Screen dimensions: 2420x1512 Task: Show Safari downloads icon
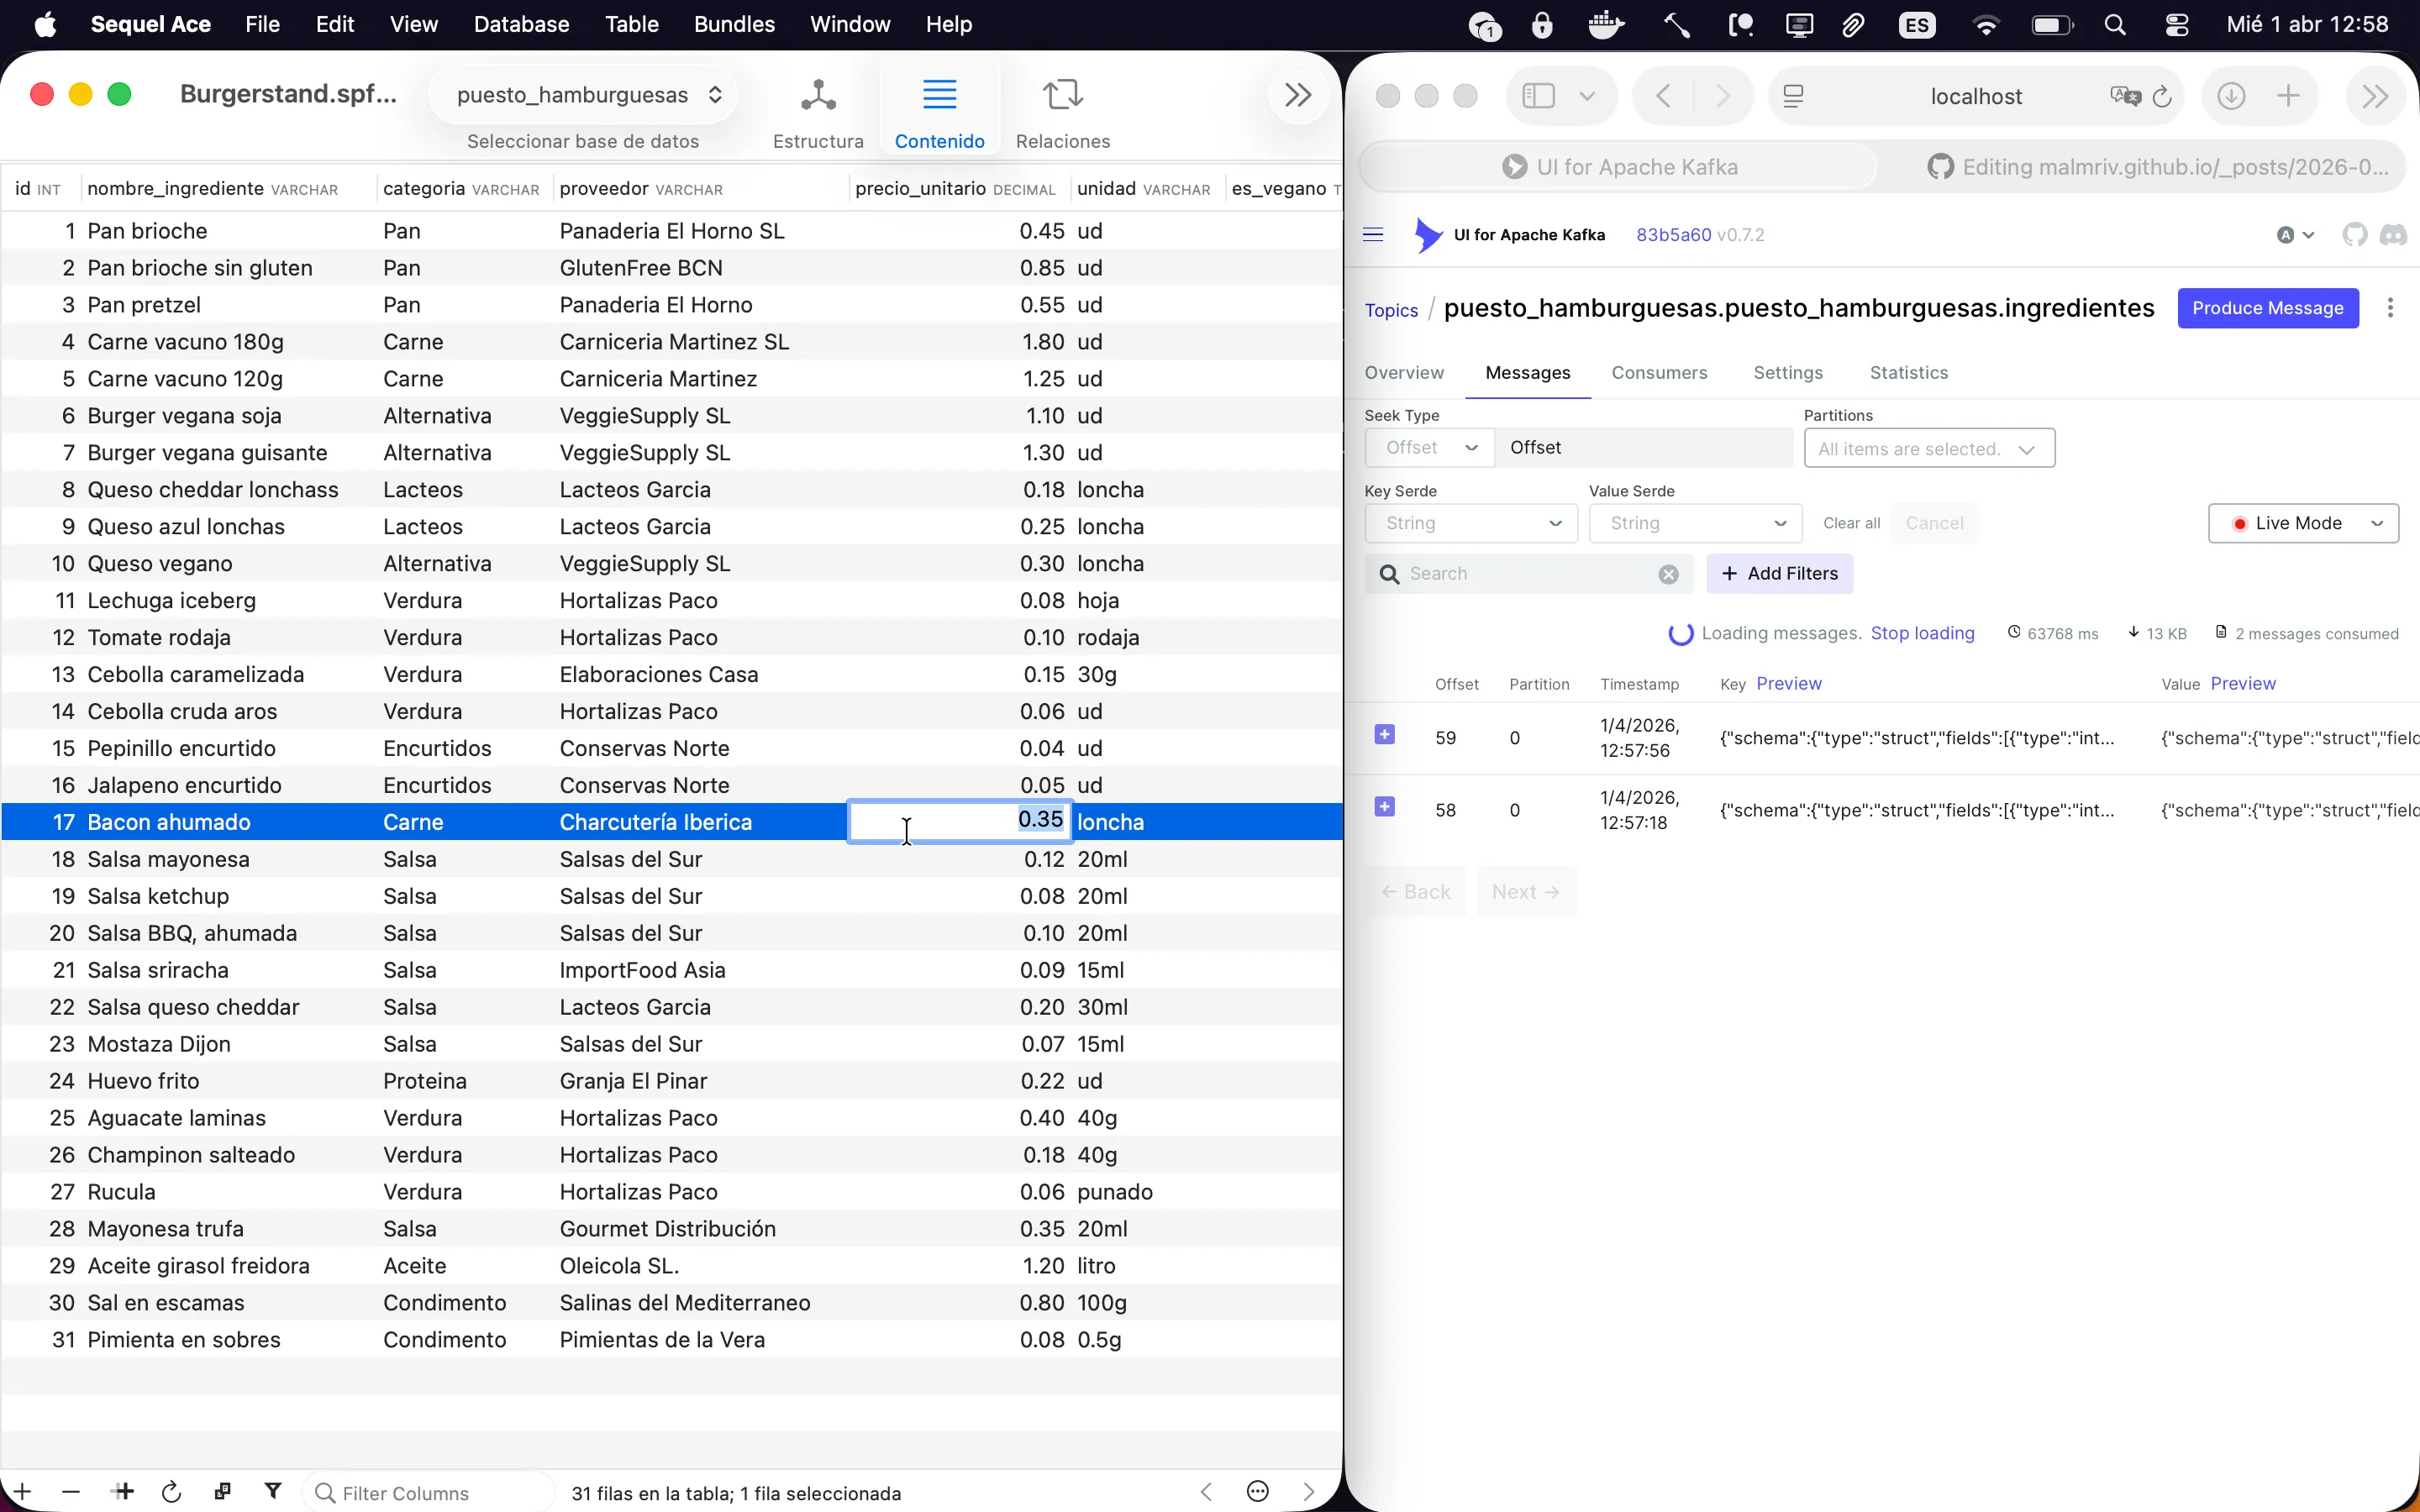(x=2231, y=96)
